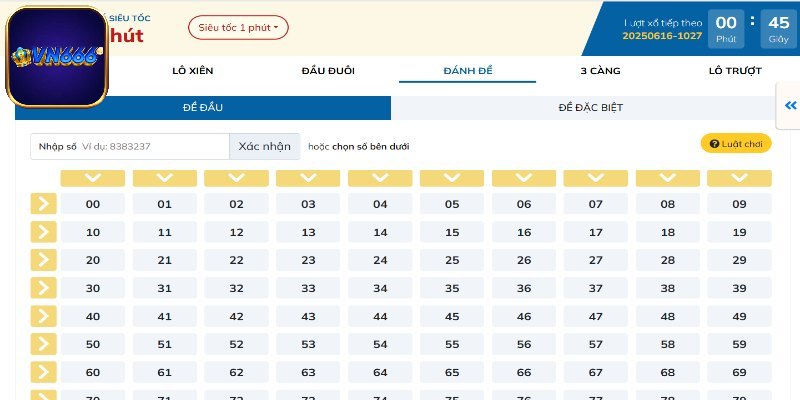Switch to the Lô Xiên tab
This screenshot has width=800, height=400.
[193, 71]
